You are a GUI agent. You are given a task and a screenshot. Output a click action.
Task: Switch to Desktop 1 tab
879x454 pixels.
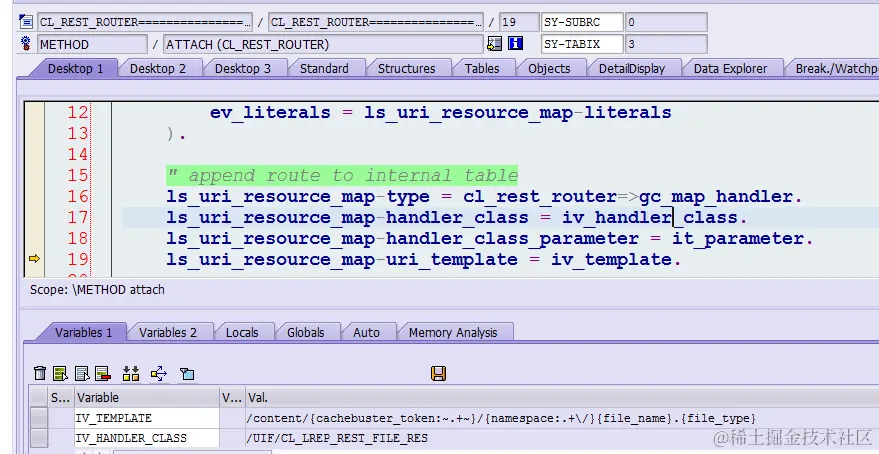point(76,68)
